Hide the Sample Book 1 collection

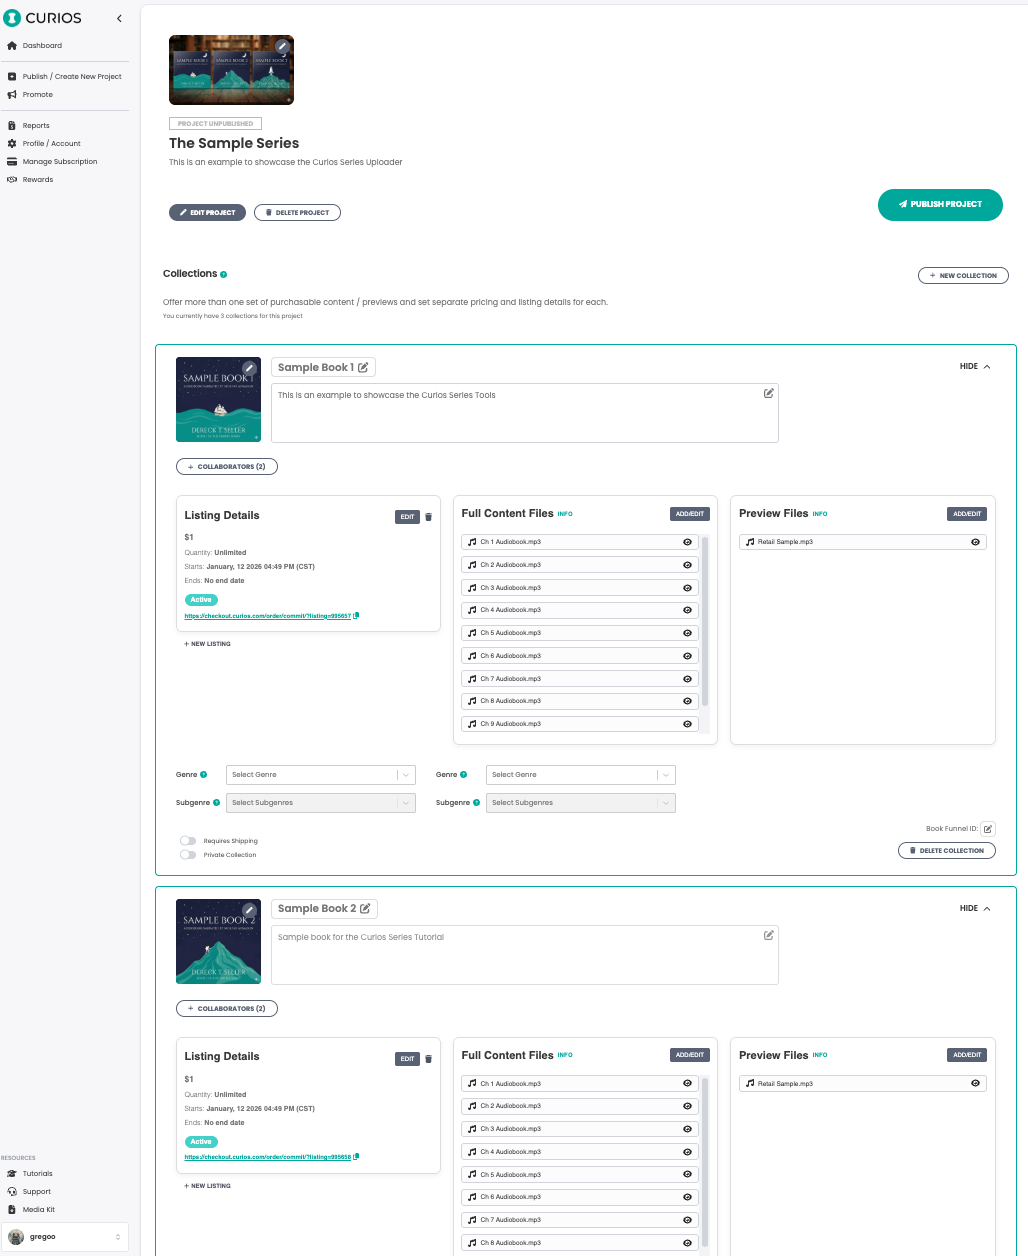point(975,367)
